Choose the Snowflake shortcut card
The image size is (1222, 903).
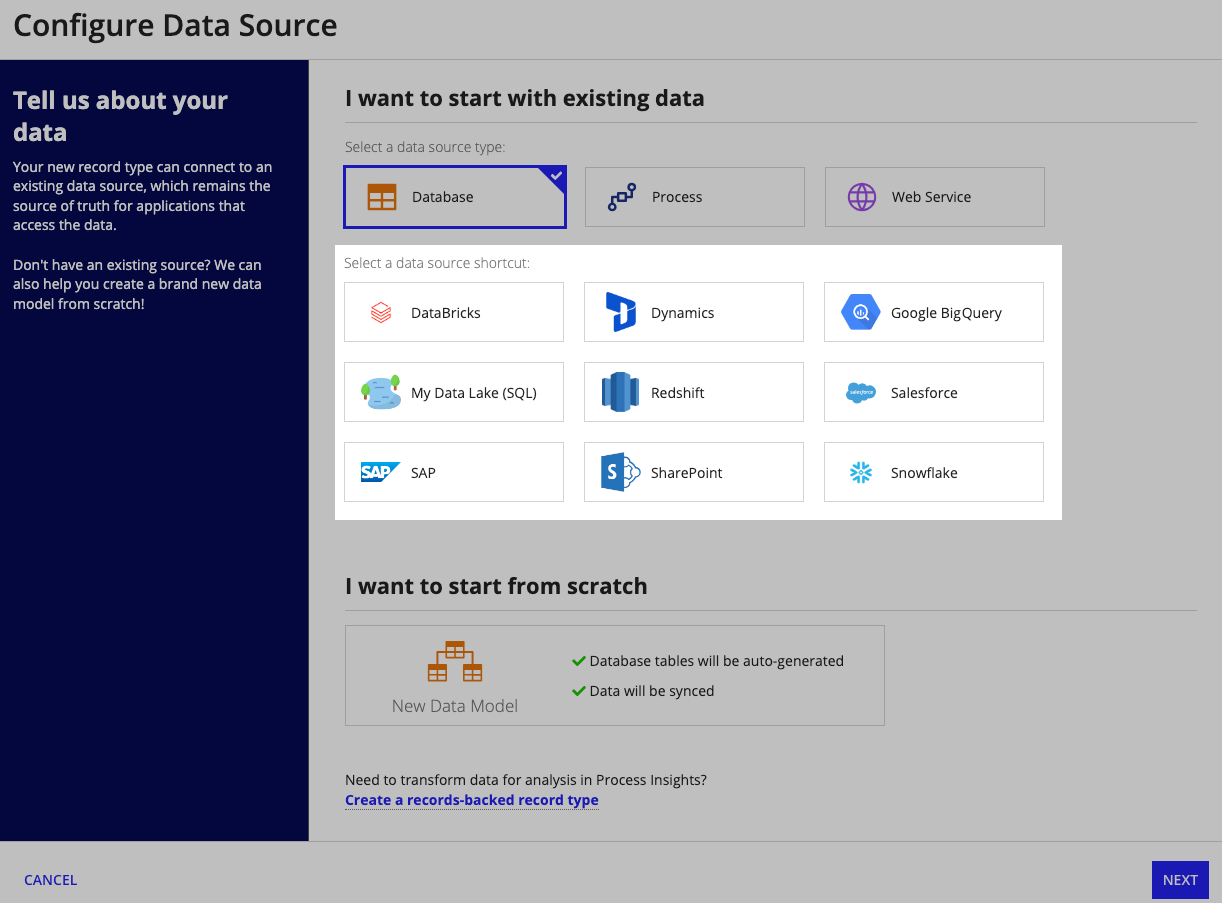pyautogui.click(x=934, y=472)
